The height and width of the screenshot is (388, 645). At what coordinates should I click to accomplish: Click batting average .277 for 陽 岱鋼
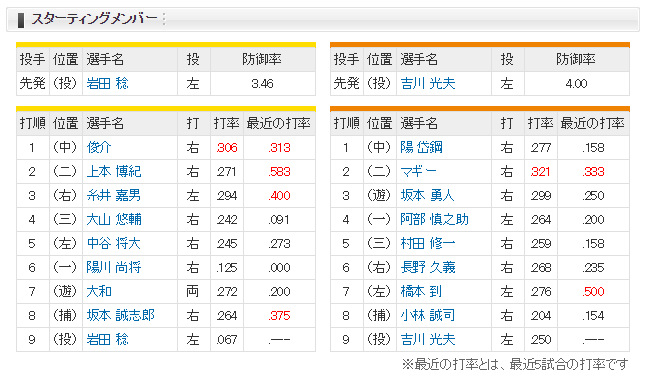tap(541, 148)
